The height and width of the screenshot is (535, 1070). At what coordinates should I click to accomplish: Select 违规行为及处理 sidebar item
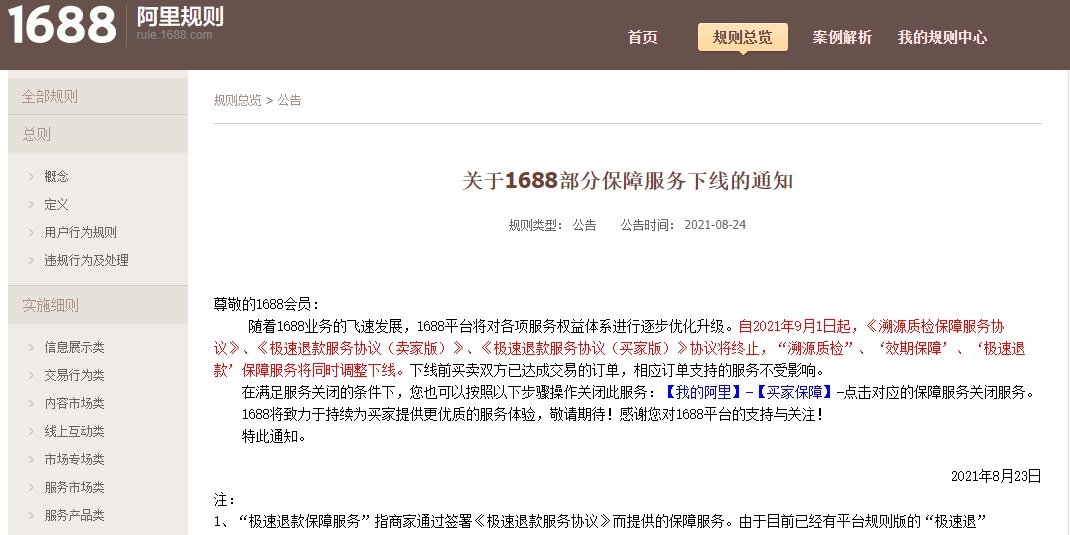86,260
